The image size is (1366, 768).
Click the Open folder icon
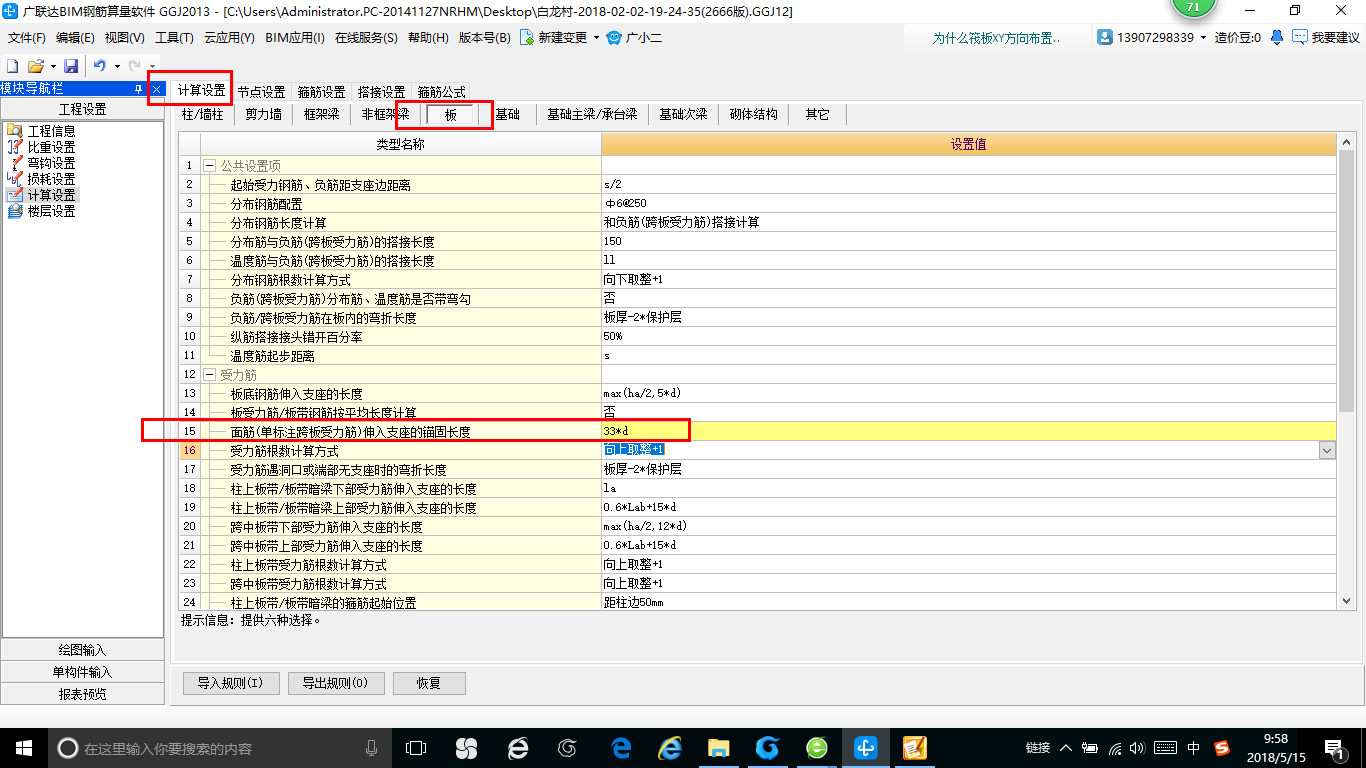(x=35, y=65)
